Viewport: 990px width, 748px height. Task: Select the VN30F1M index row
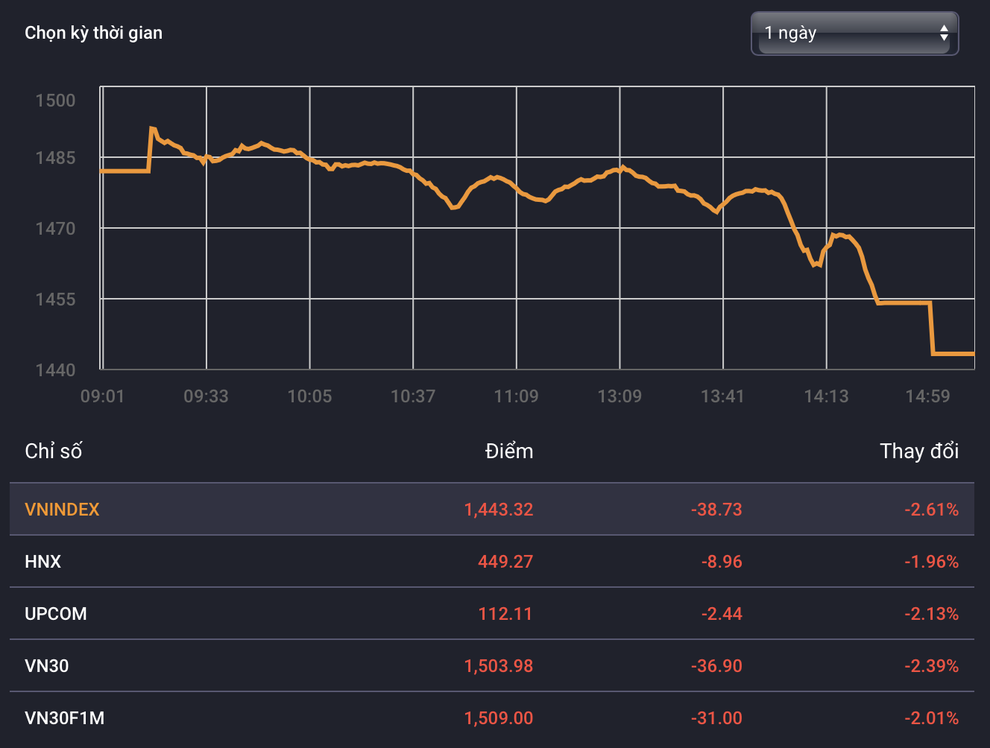click(x=492, y=718)
